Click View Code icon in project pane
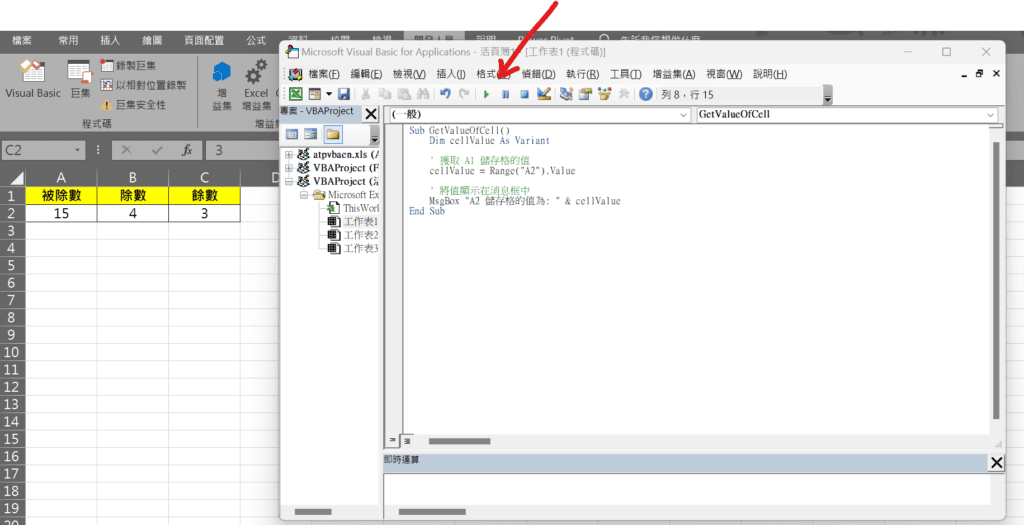Screen dimensions: 1024x525 (x=293, y=134)
